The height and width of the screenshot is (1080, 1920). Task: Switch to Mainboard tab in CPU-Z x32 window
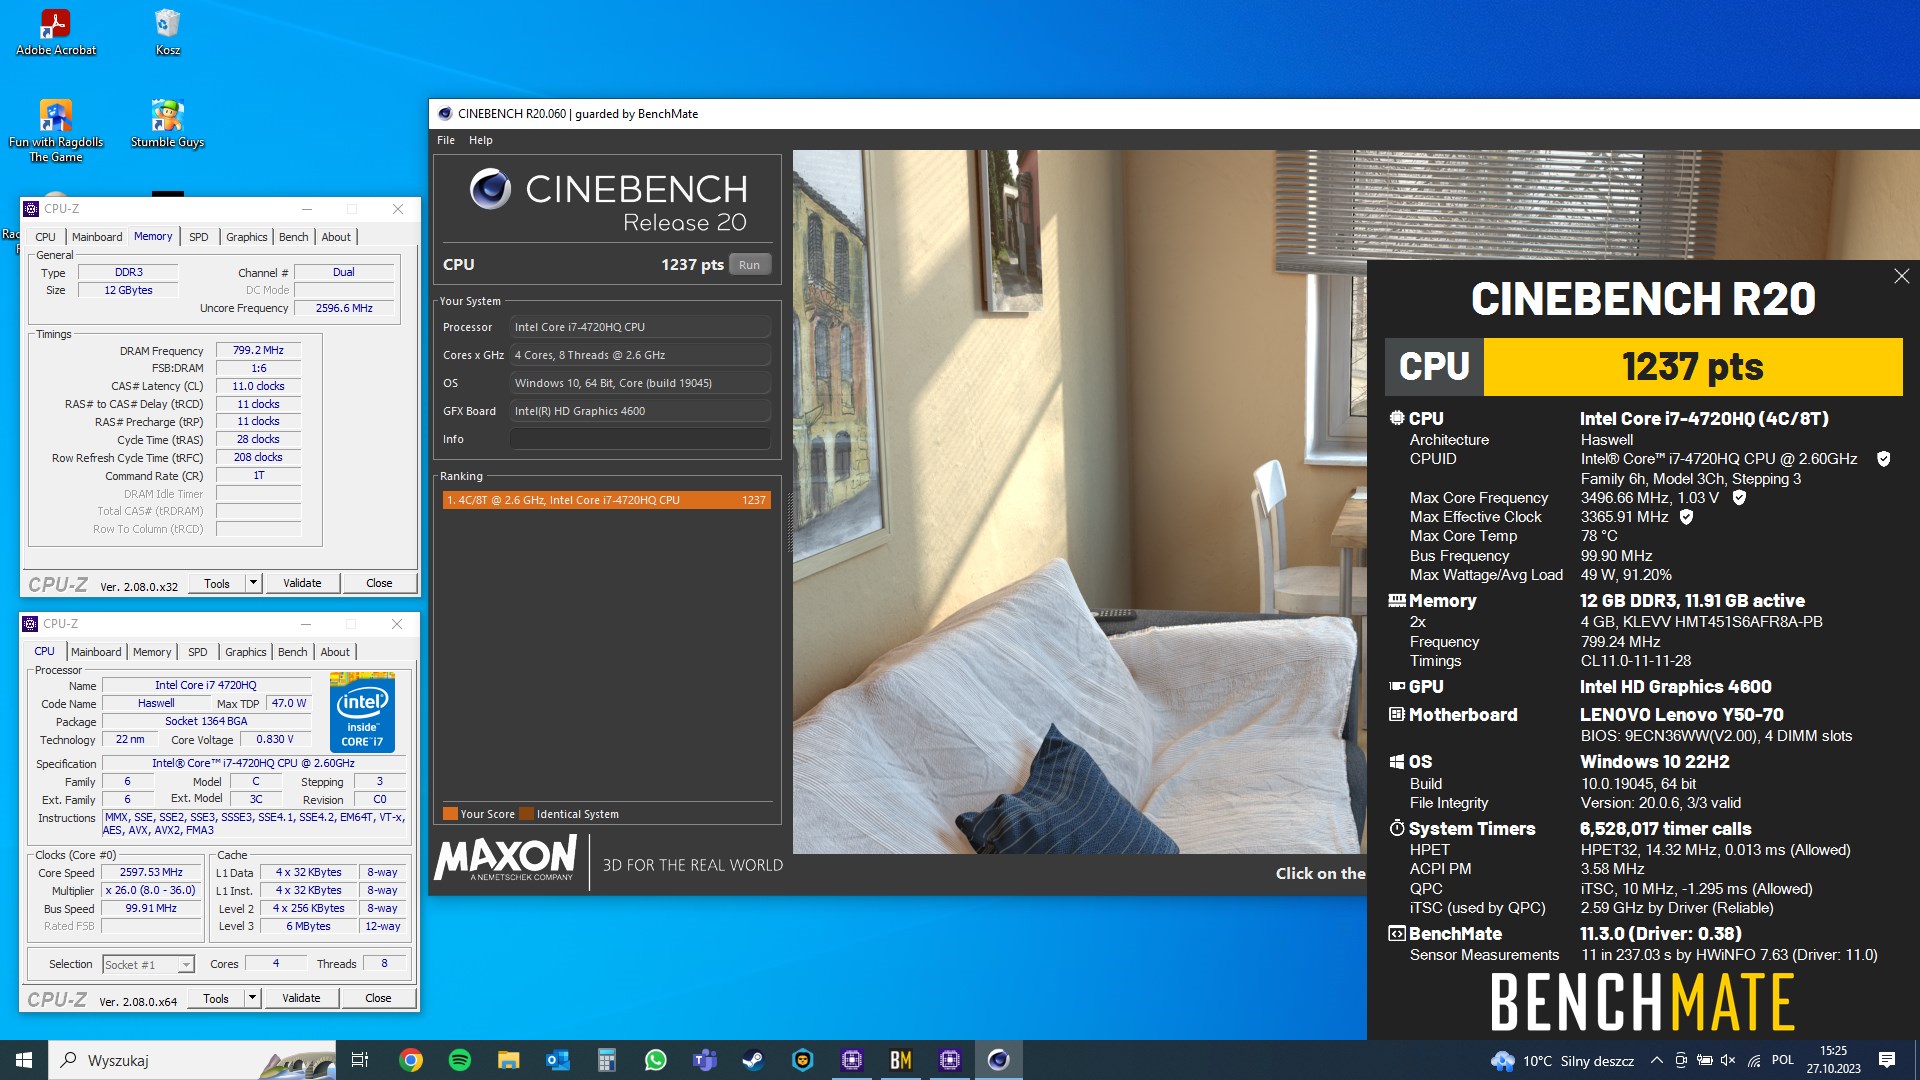(97, 237)
